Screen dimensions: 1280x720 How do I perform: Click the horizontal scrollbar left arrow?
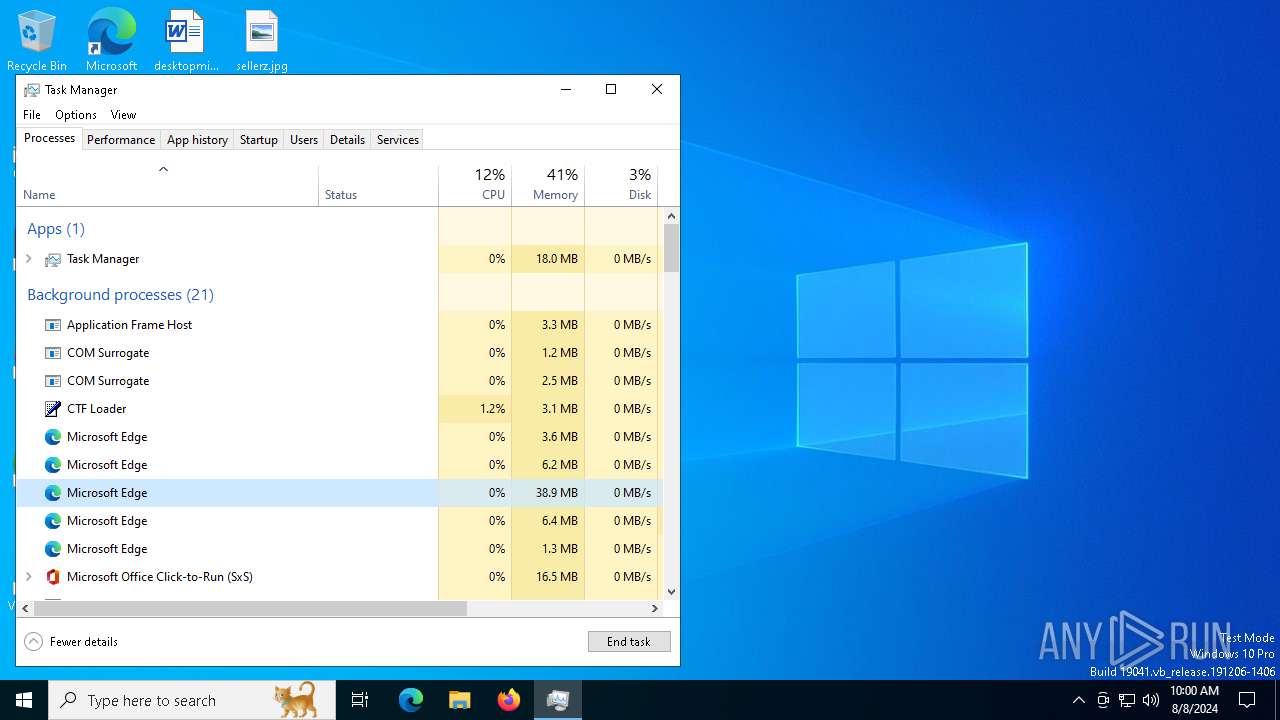click(x=26, y=608)
